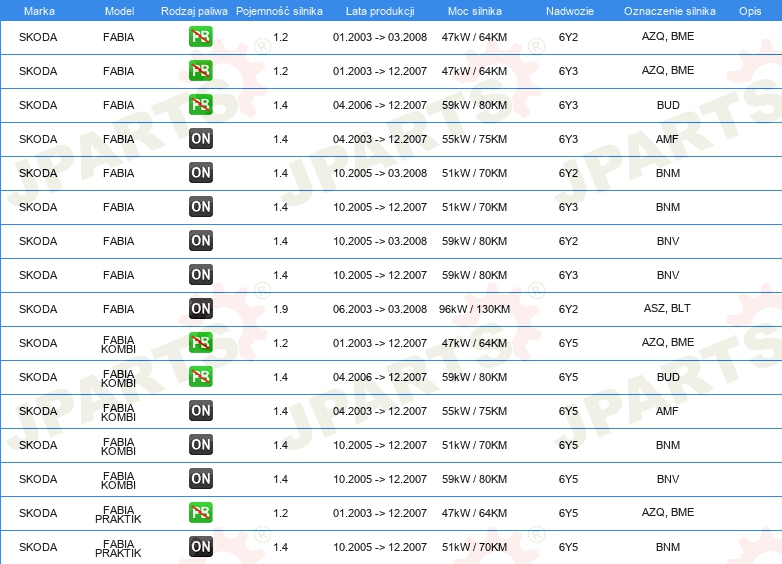
Task: Select the 55kW / 75KM cell in the Fabia Kombi row
Action: coord(474,411)
